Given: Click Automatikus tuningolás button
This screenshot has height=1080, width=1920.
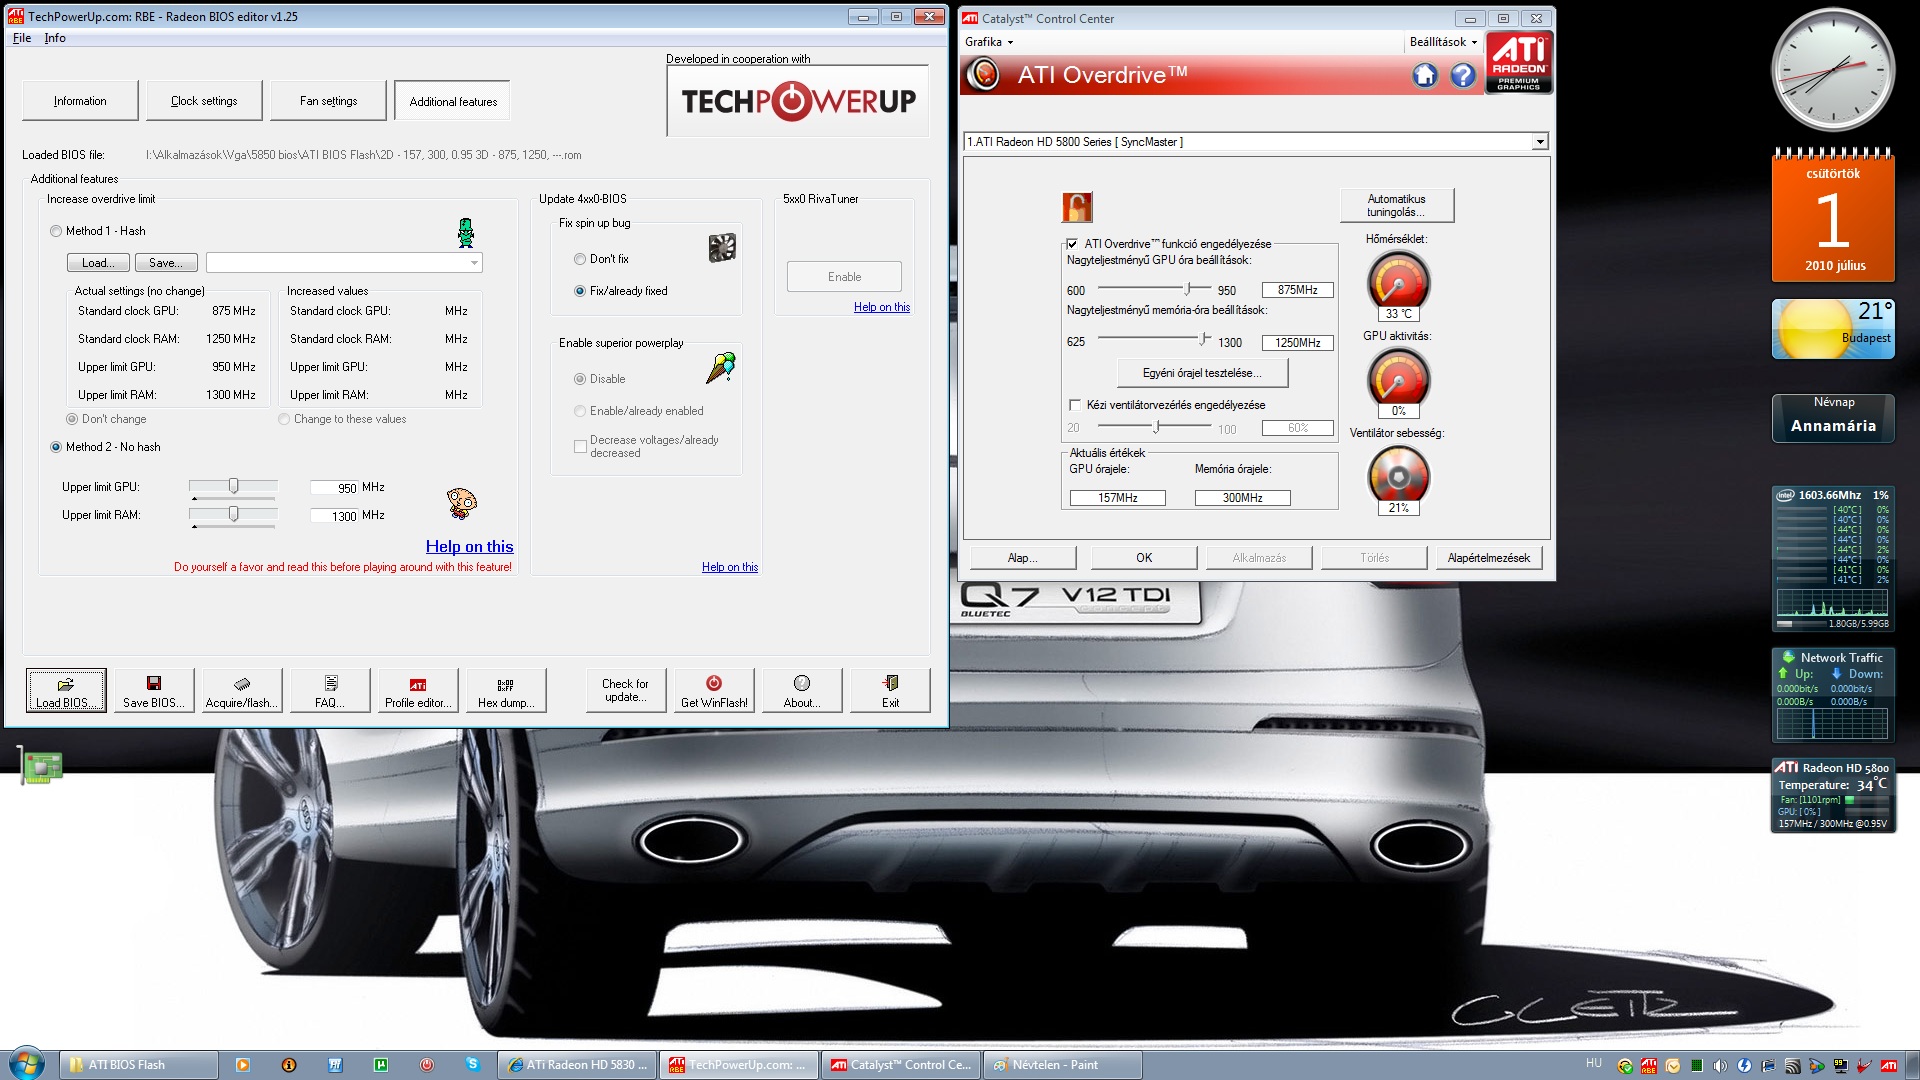Looking at the screenshot, I should click(1396, 205).
